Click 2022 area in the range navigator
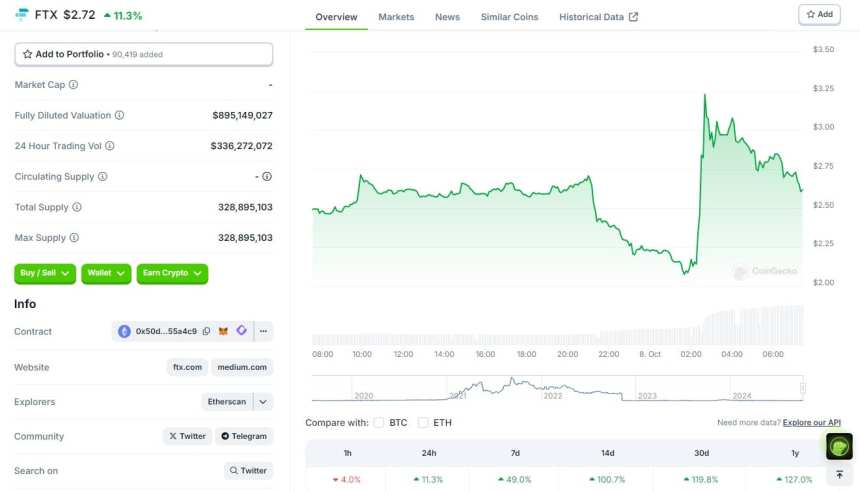The image size is (860, 491). [553, 396]
